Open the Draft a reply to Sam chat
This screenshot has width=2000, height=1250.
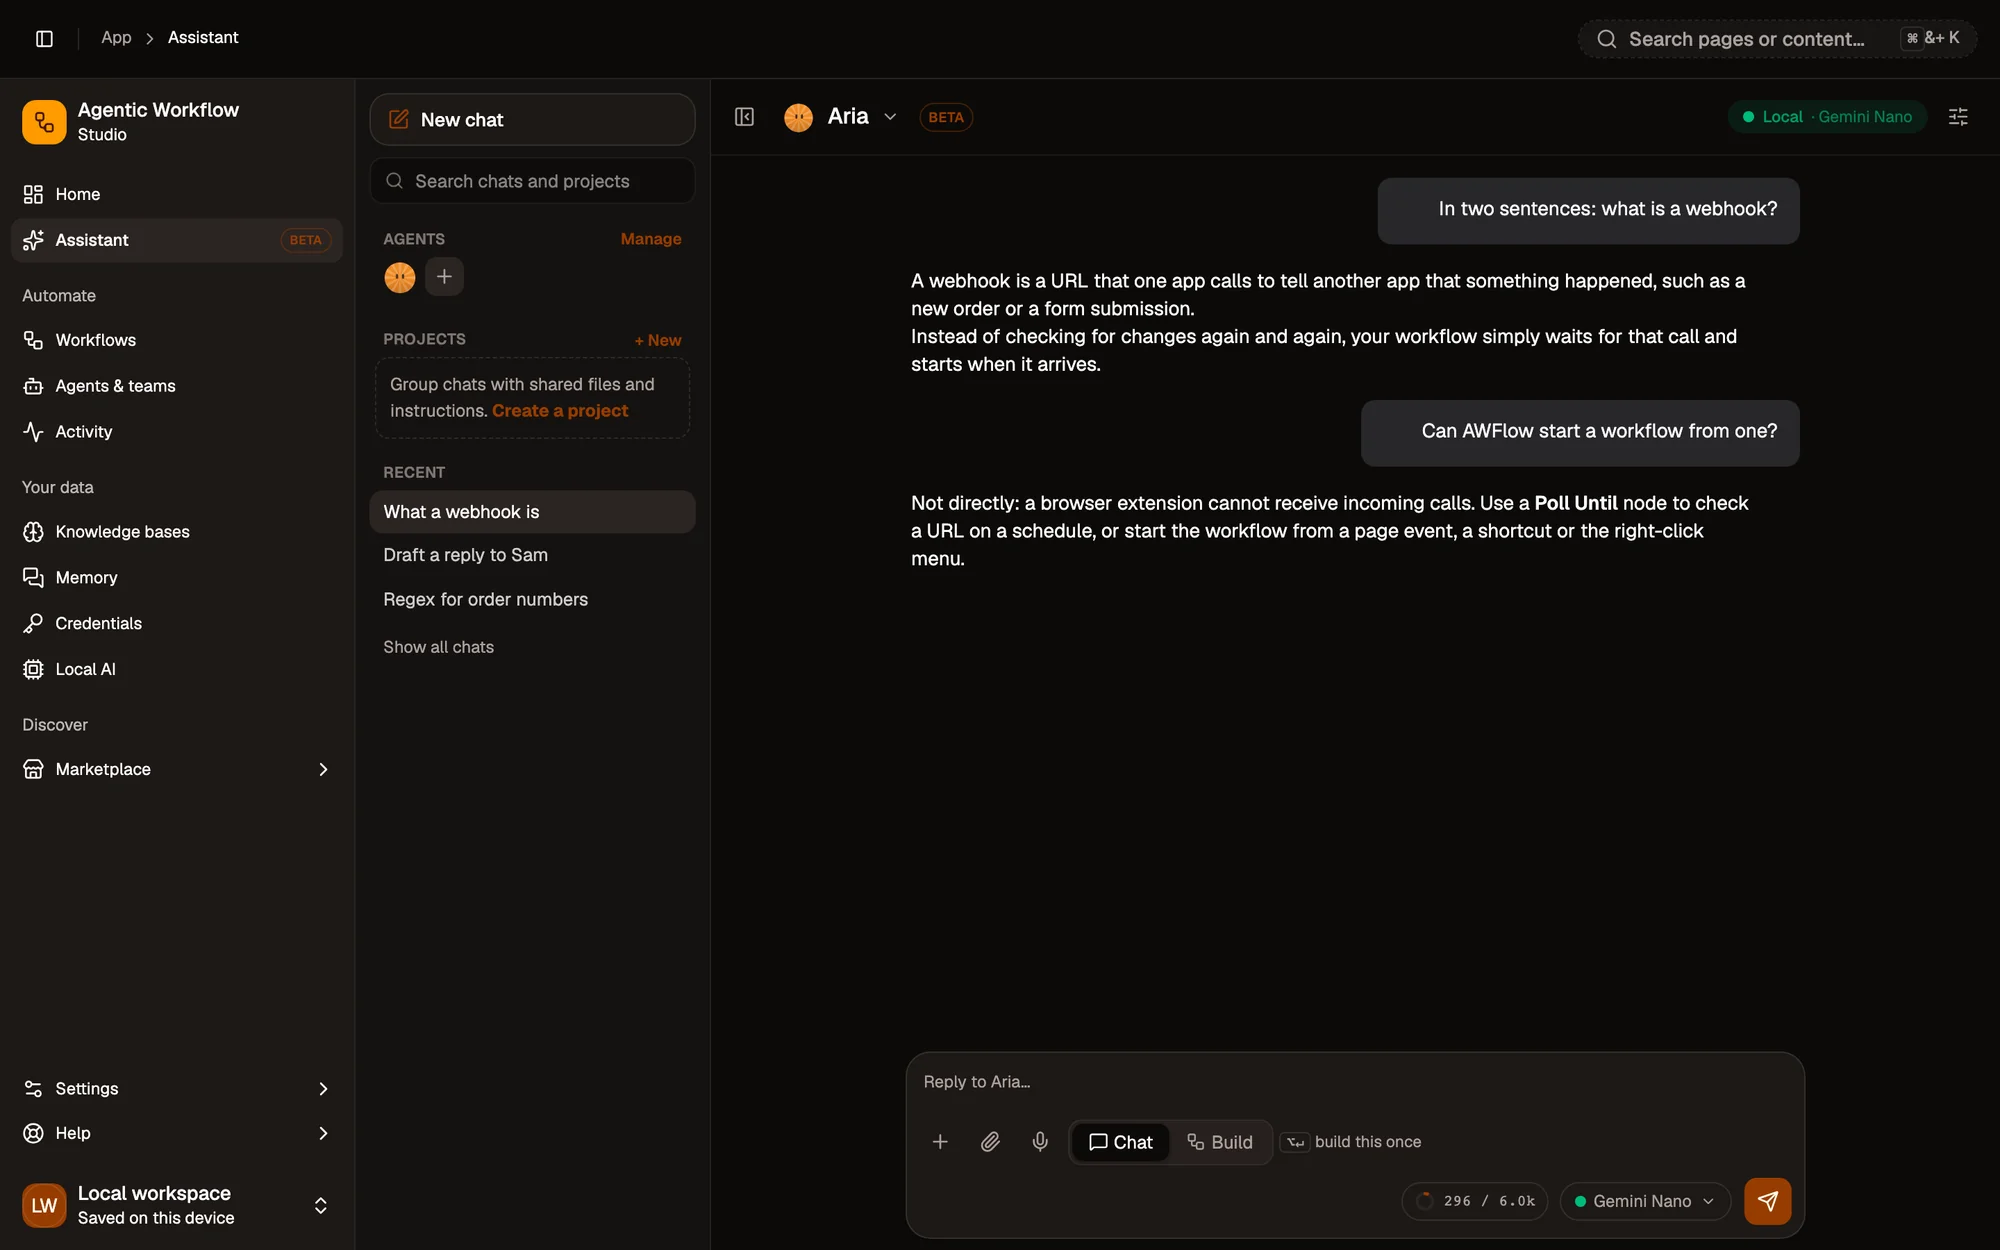pos(532,555)
